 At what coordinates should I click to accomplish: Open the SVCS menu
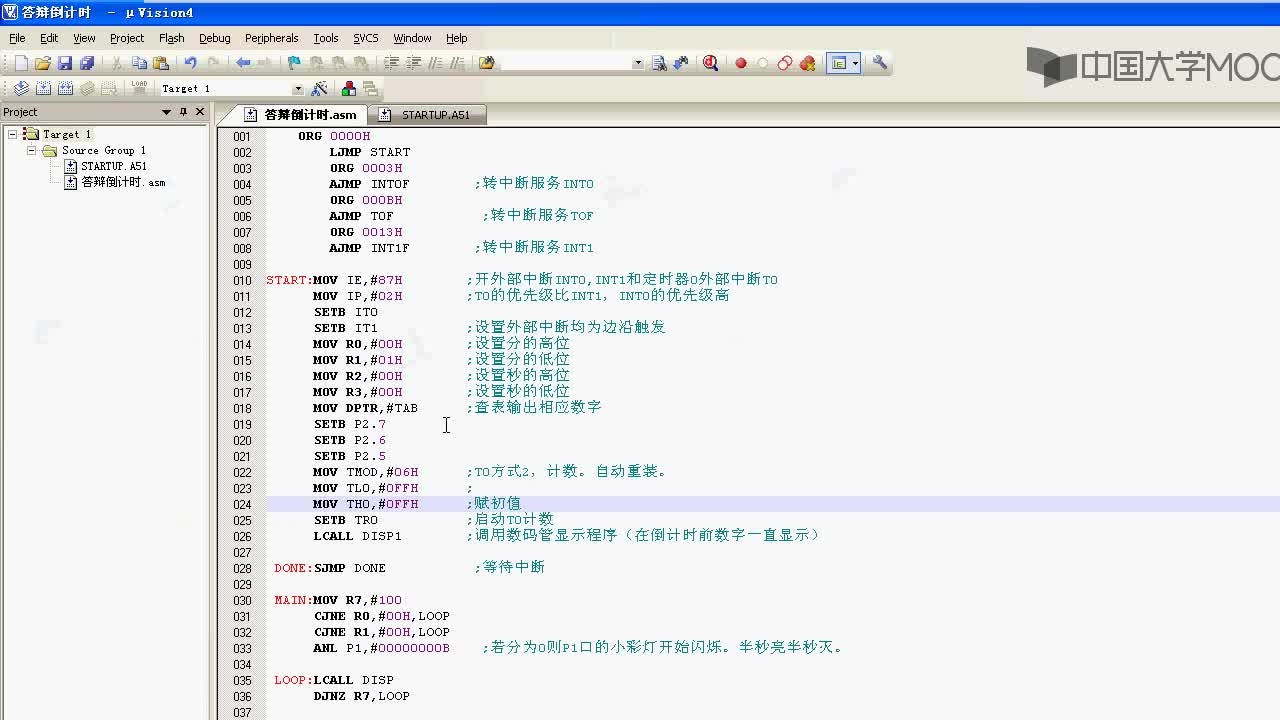366,38
